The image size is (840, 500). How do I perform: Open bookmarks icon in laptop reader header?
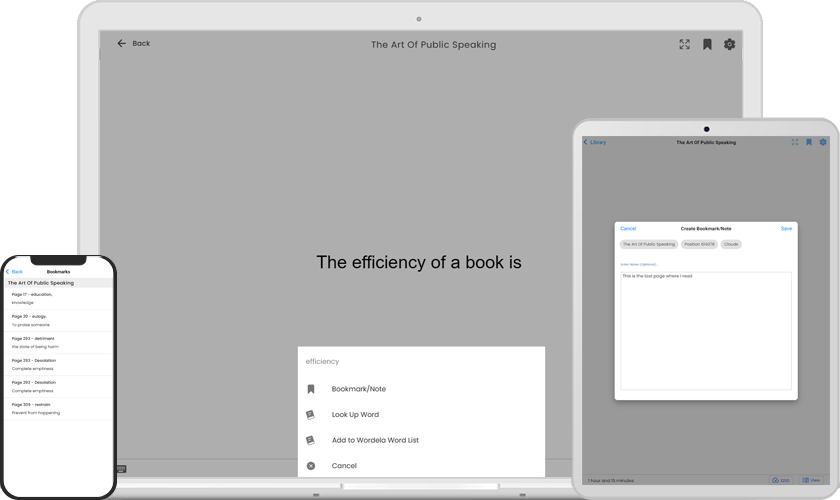coord(707,44)
